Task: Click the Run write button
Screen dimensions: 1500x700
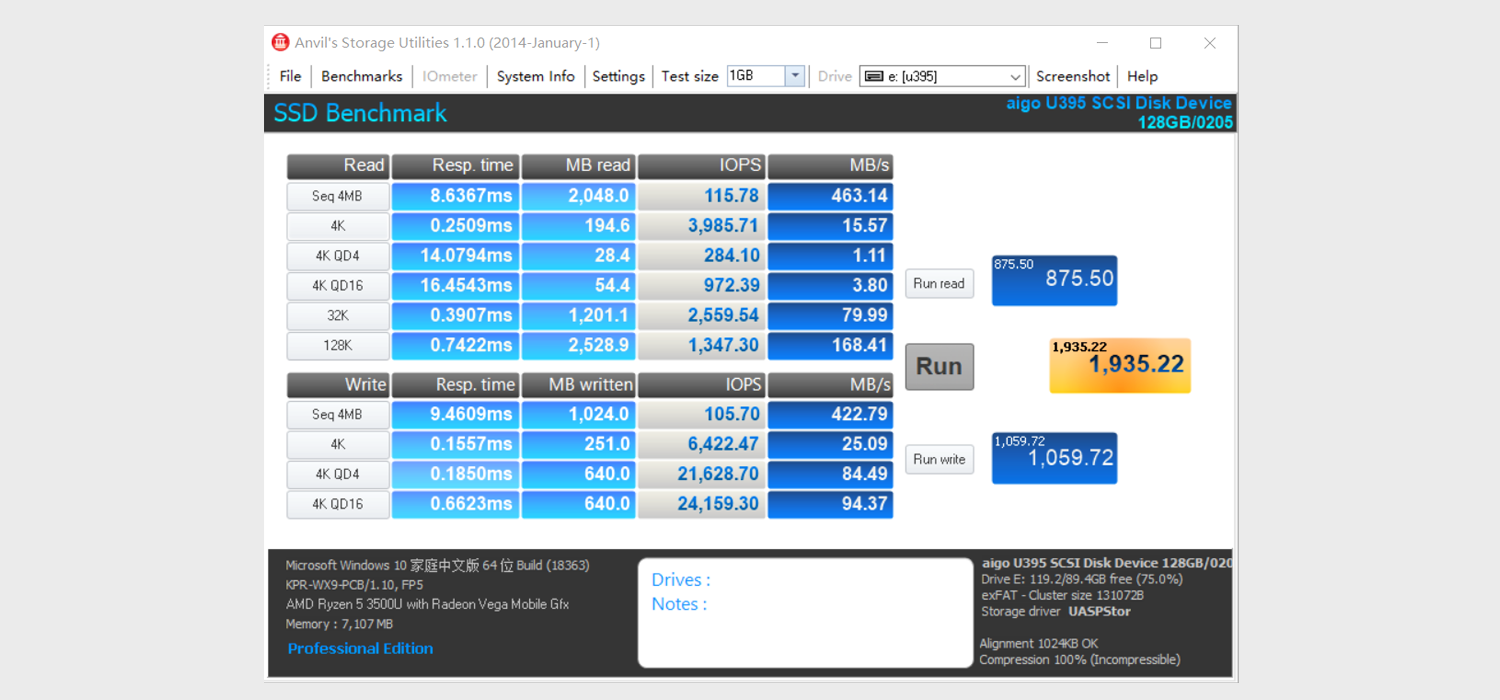Action: tap(939, 459)
